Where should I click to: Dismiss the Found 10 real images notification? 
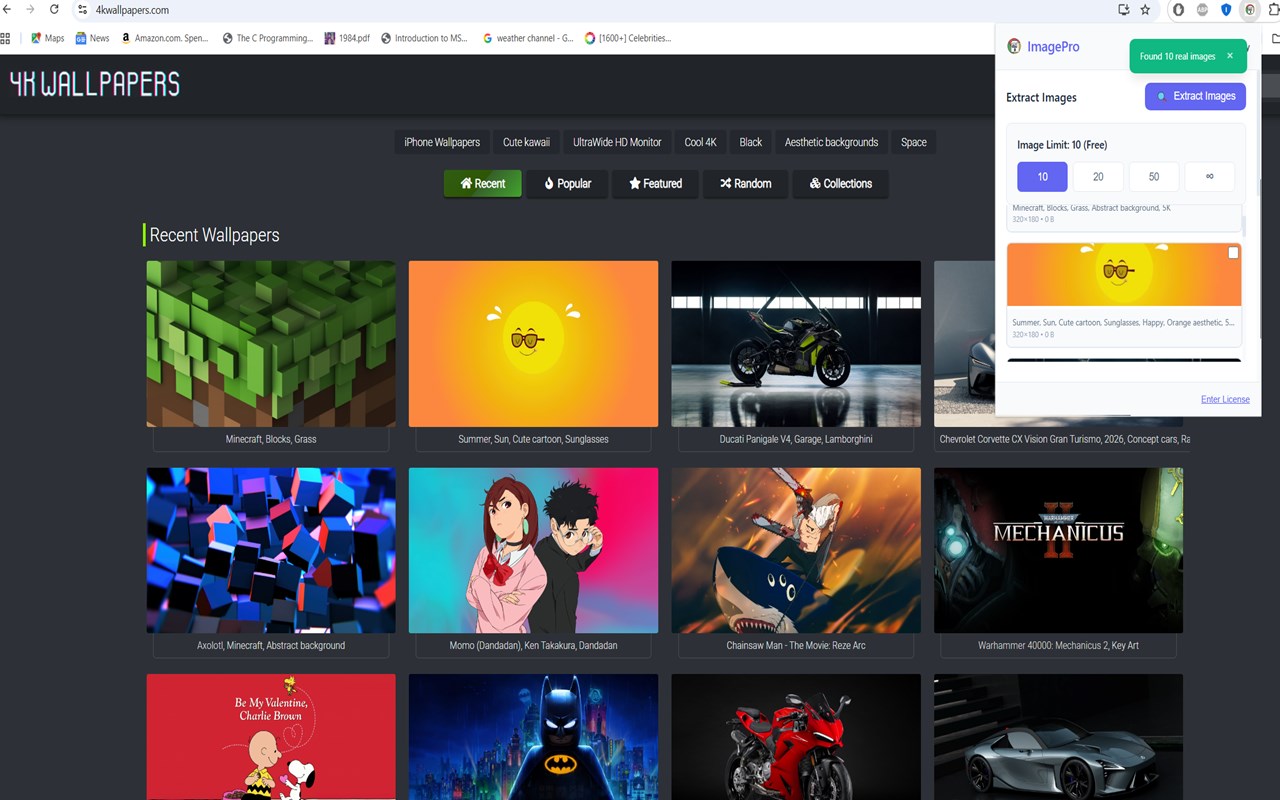(1230, 56)
